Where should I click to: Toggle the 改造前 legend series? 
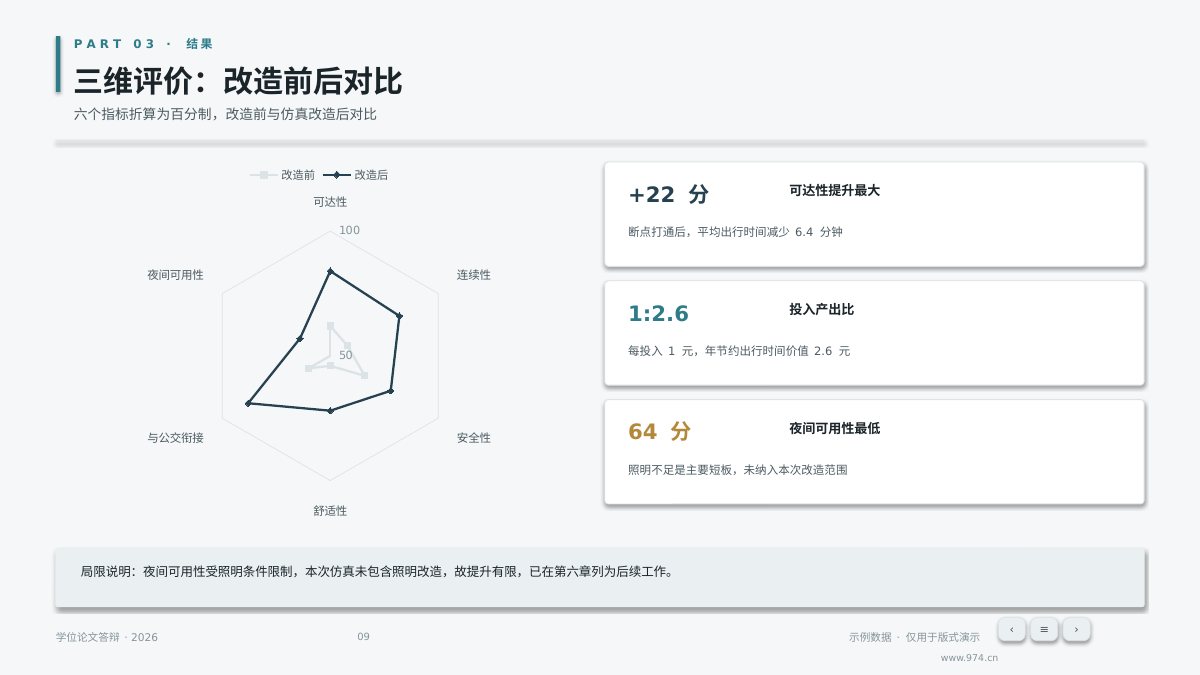[x=282, y=175]
